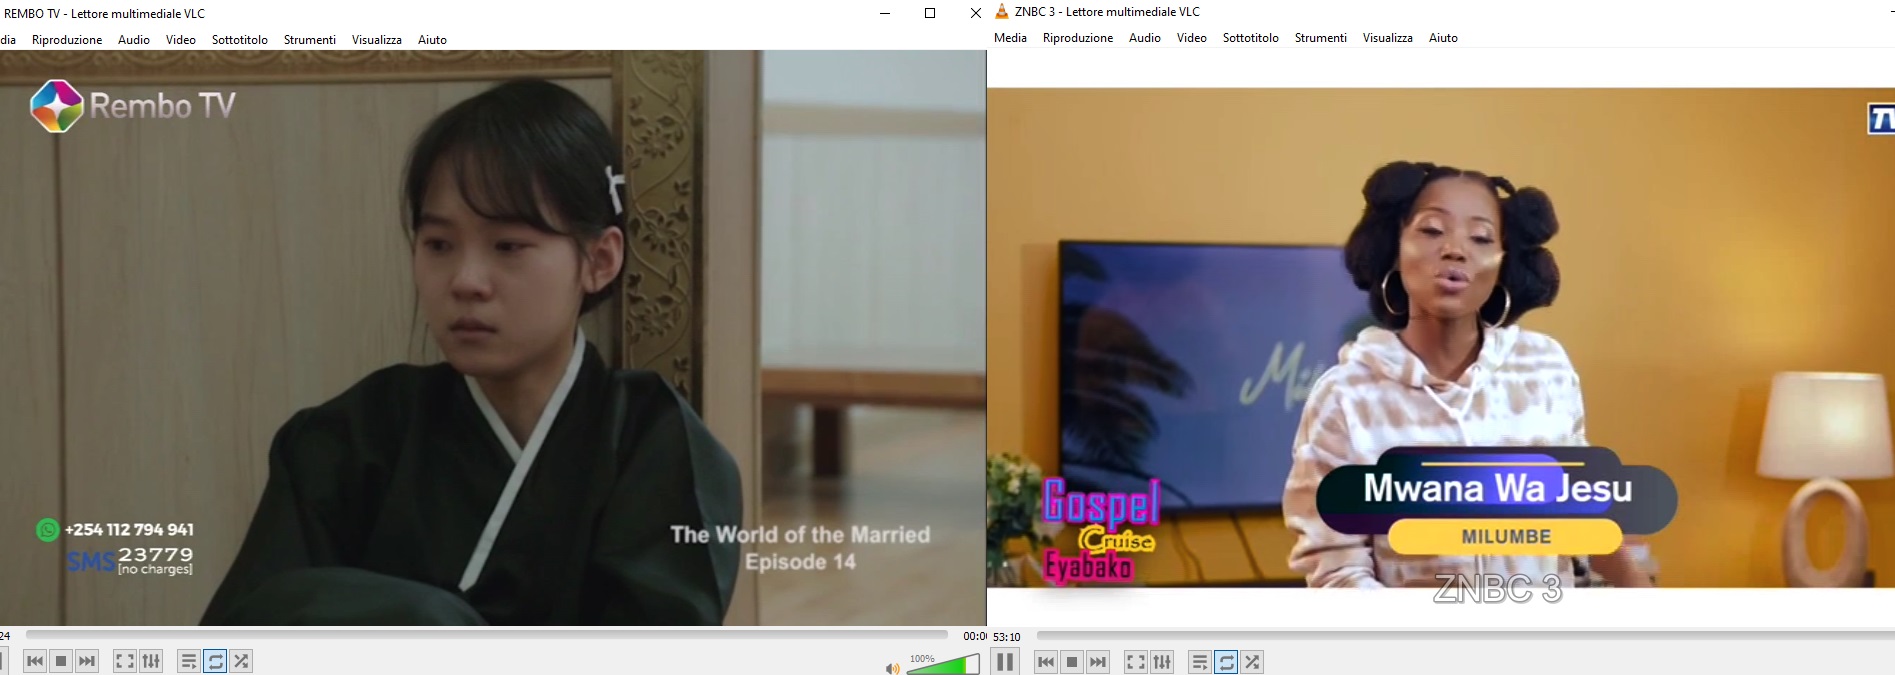Maximize the REMBO TV window
Image resolution: width=1895 pixels, height=675 pixels.
(x=930, y=13)
